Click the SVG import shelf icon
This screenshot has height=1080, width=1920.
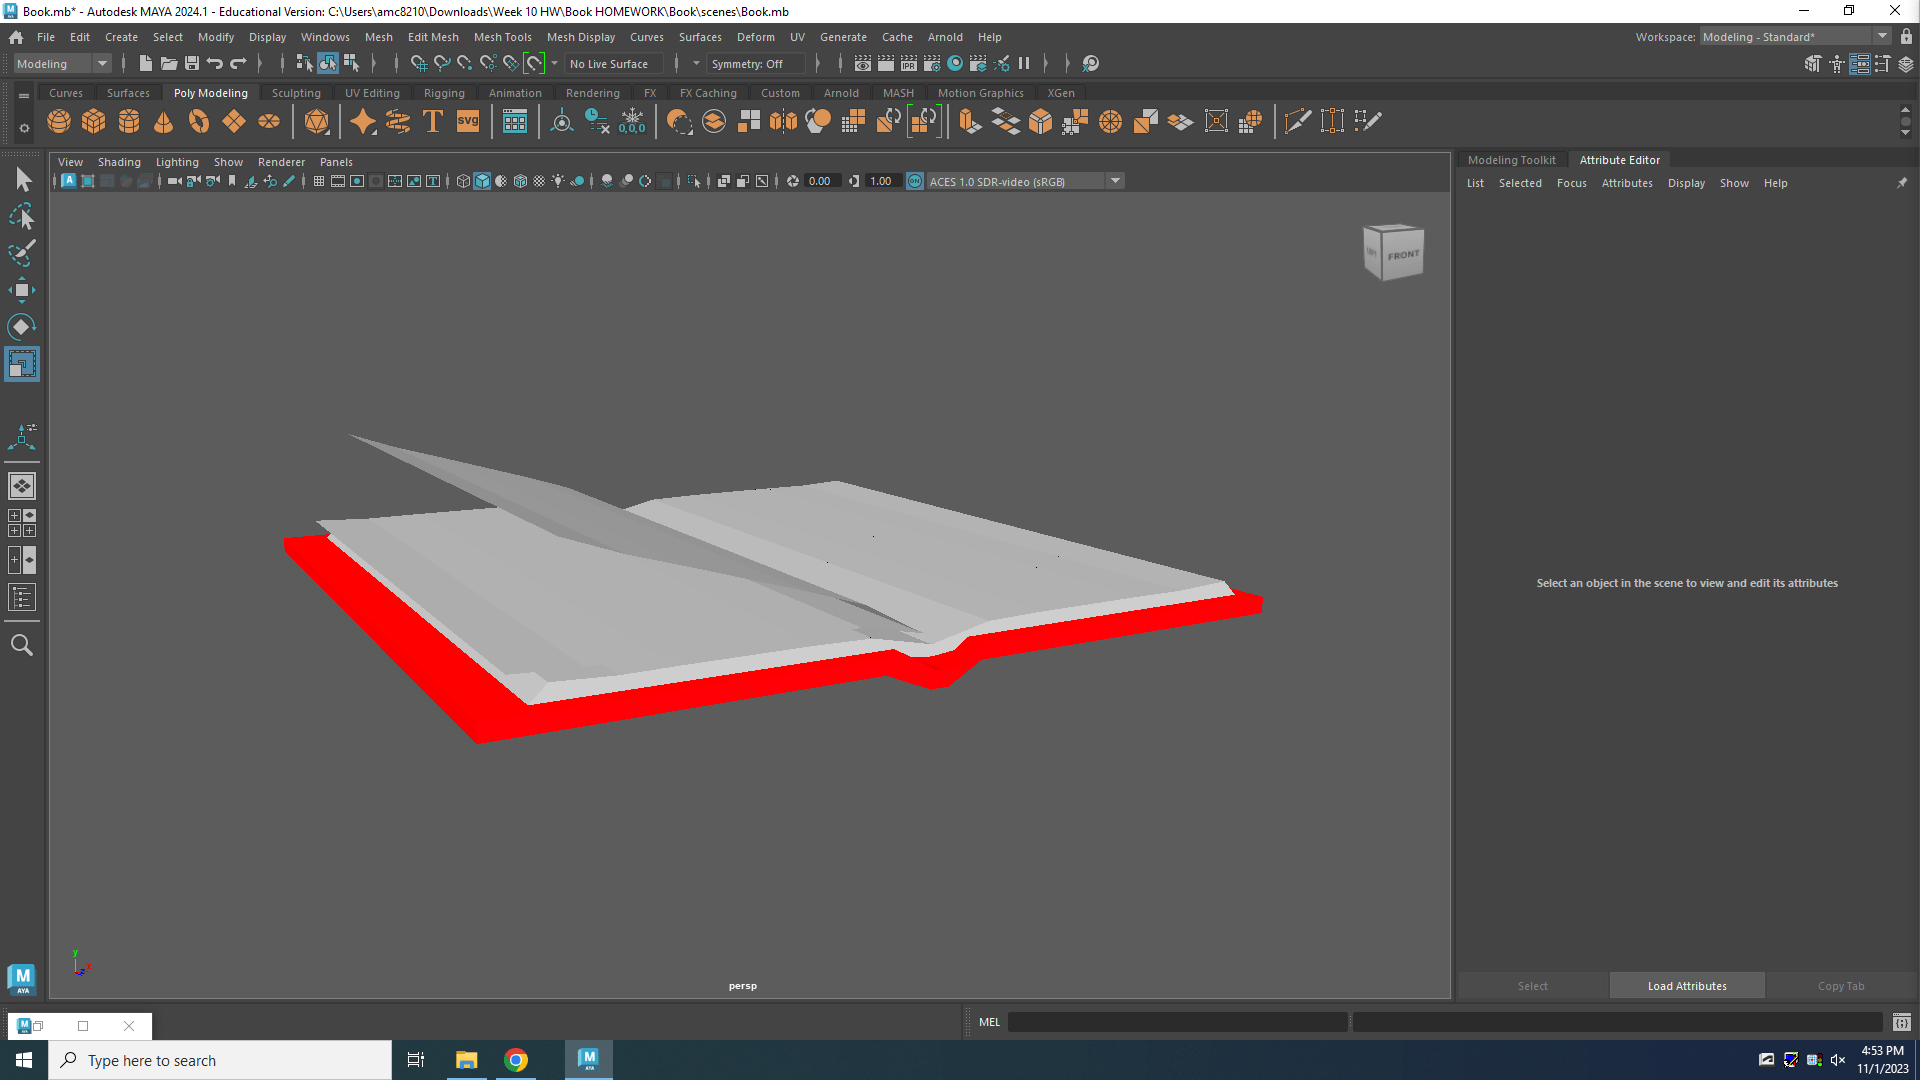(468, 122)
